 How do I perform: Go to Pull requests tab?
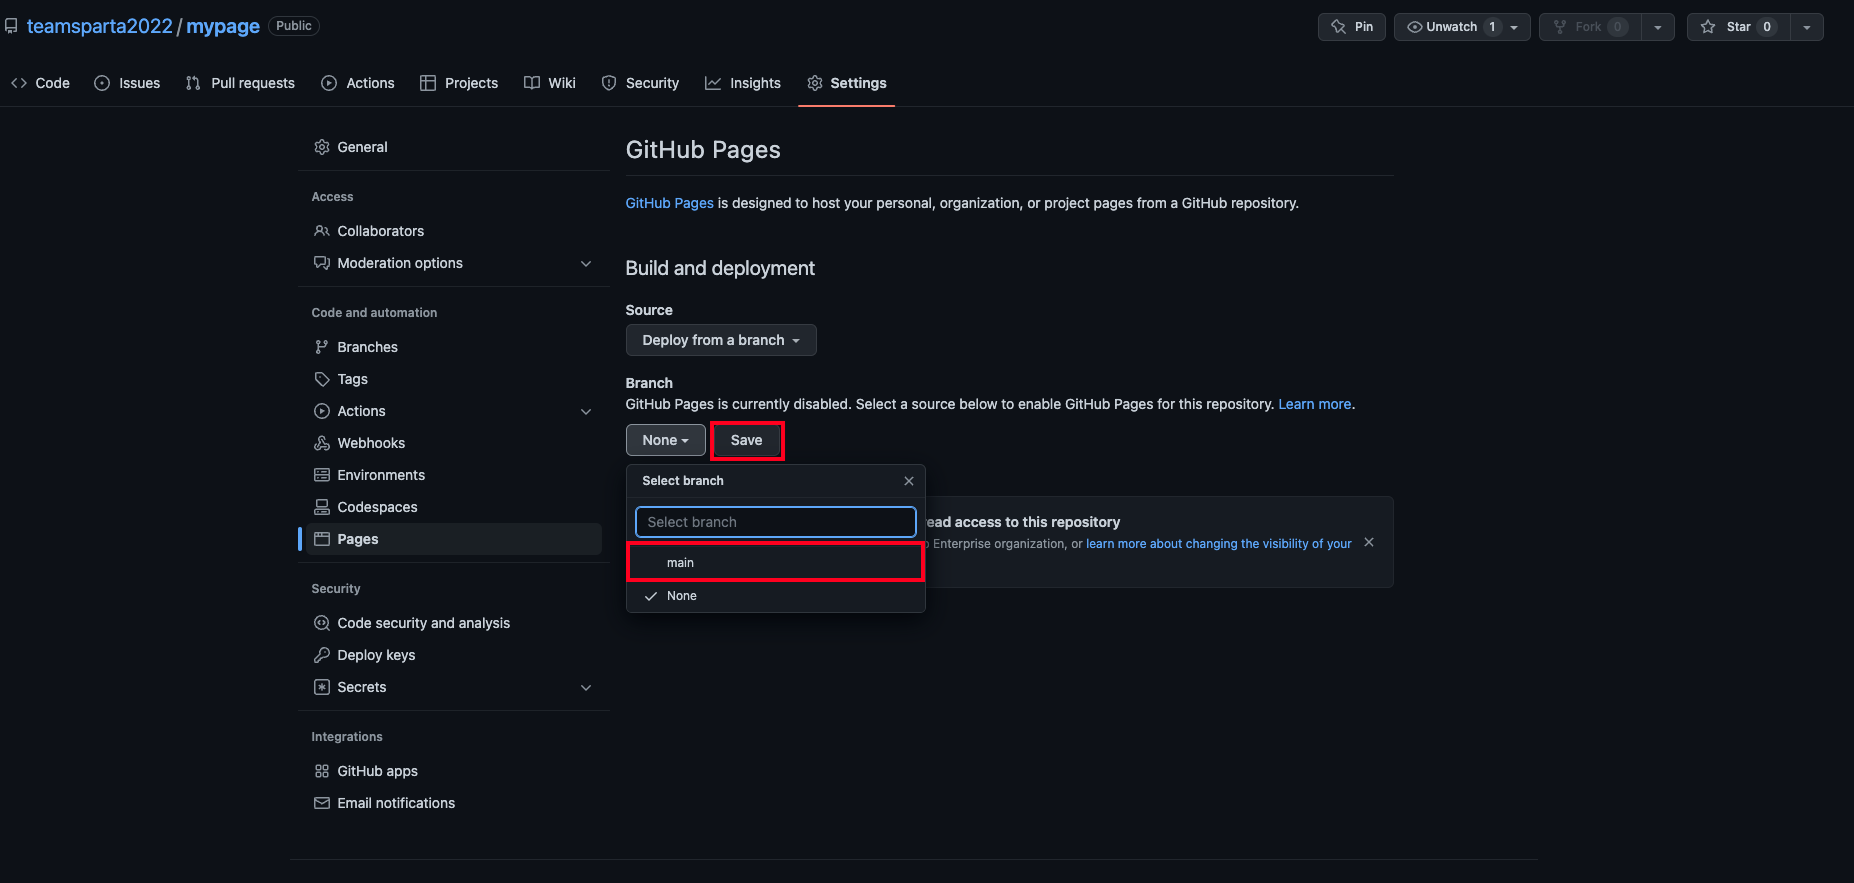(x=240, y=83)
